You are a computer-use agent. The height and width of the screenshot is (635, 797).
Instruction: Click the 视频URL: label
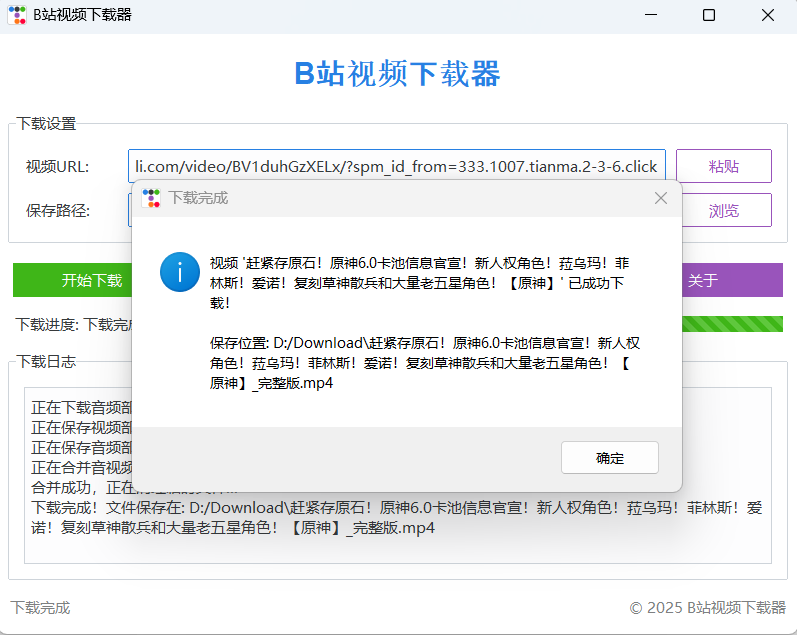57,167
